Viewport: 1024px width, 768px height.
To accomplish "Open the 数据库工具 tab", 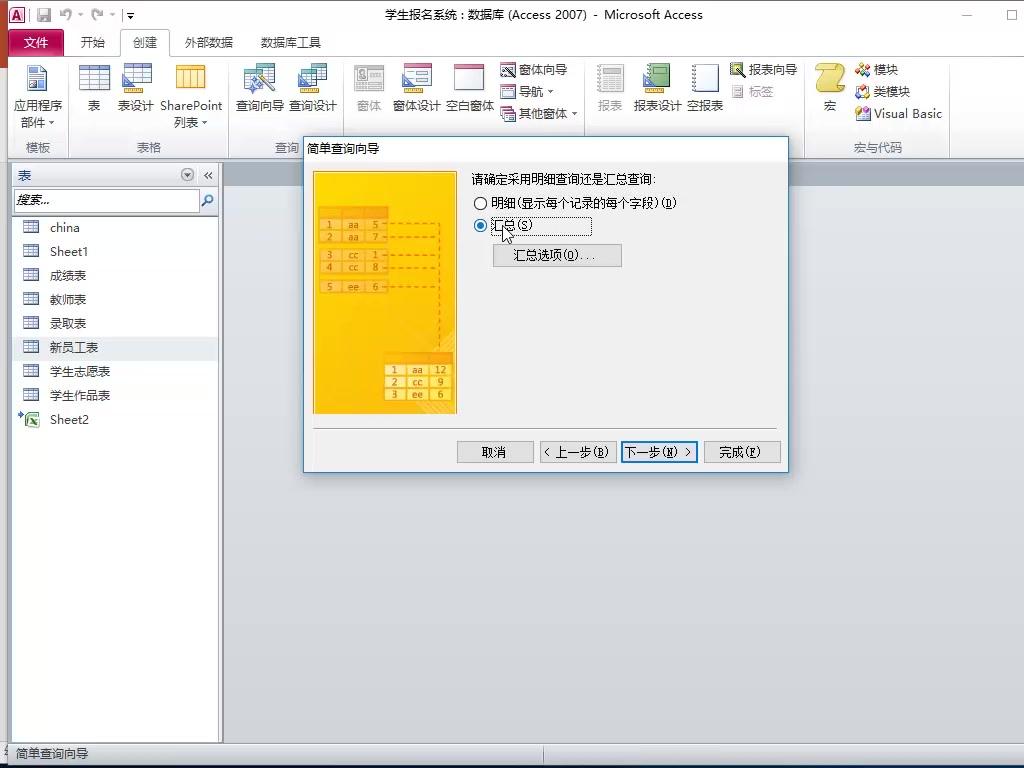I will pyautogui.click(x=291, y=42).
